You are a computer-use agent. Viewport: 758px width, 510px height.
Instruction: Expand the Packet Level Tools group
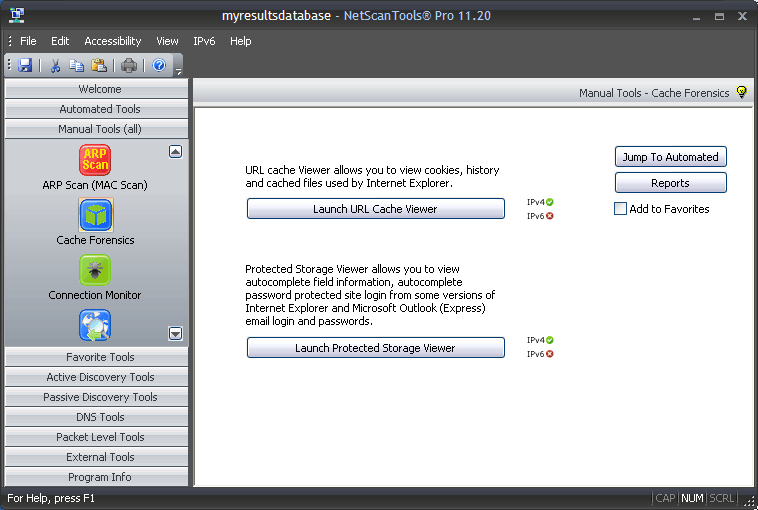click(x=97, y=437)
